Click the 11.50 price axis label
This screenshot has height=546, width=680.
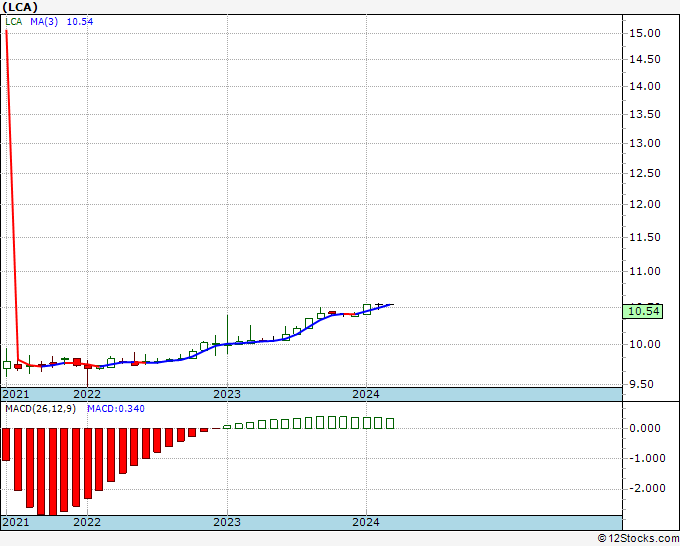click(644, 237)
